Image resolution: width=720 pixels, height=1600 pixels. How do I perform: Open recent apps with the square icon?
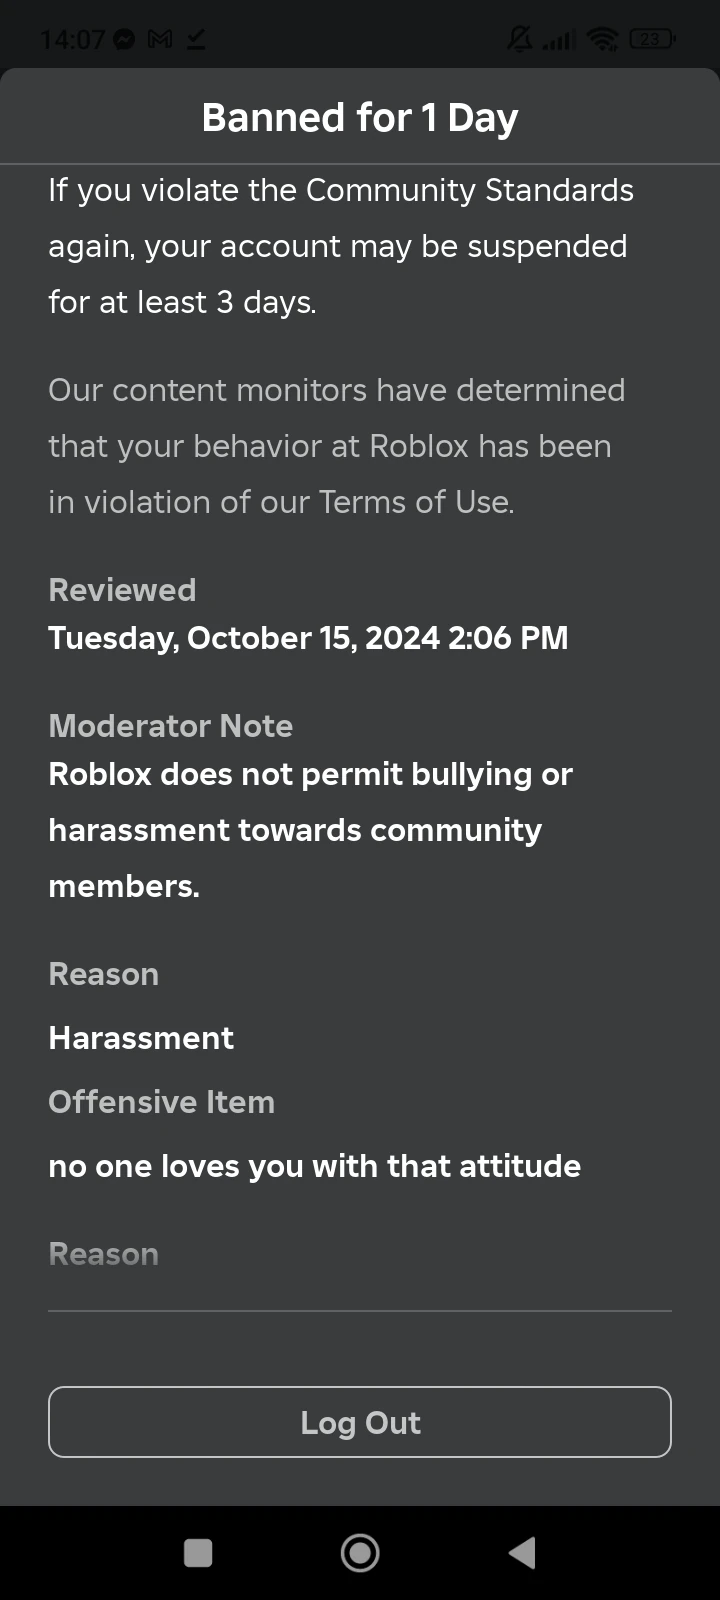pos(198,1553)
